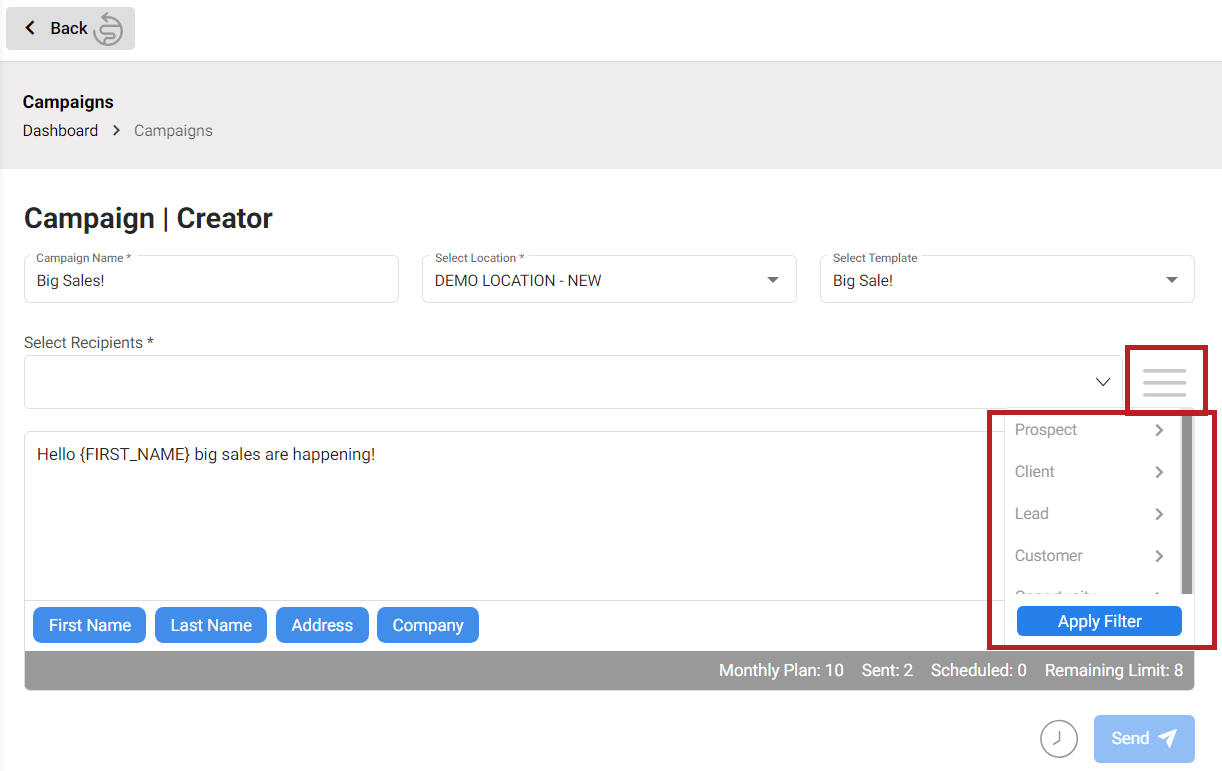The height and width of the screenshot is (771, 1222).
Task: Click inside the Campaign Name input field
Action: (211, 280)
